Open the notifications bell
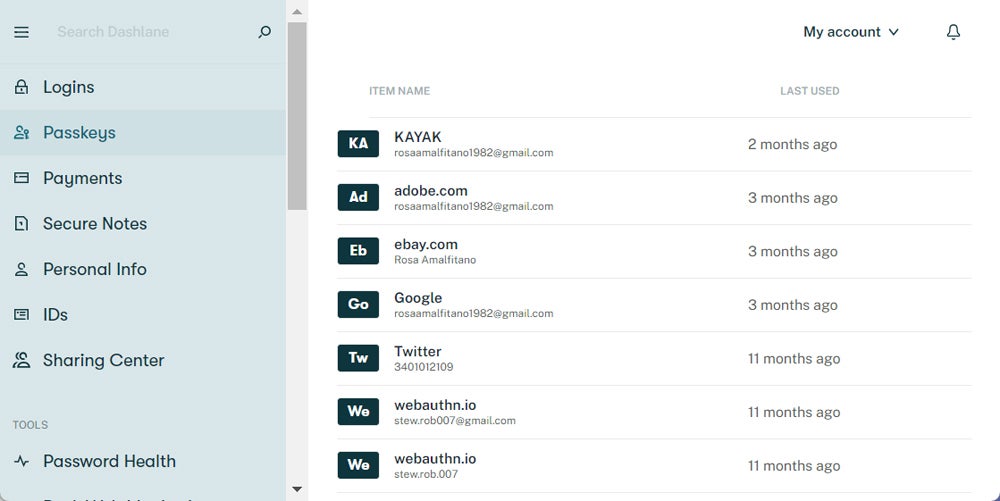This screenshot has width=1000, height=501. pos(953,32)
